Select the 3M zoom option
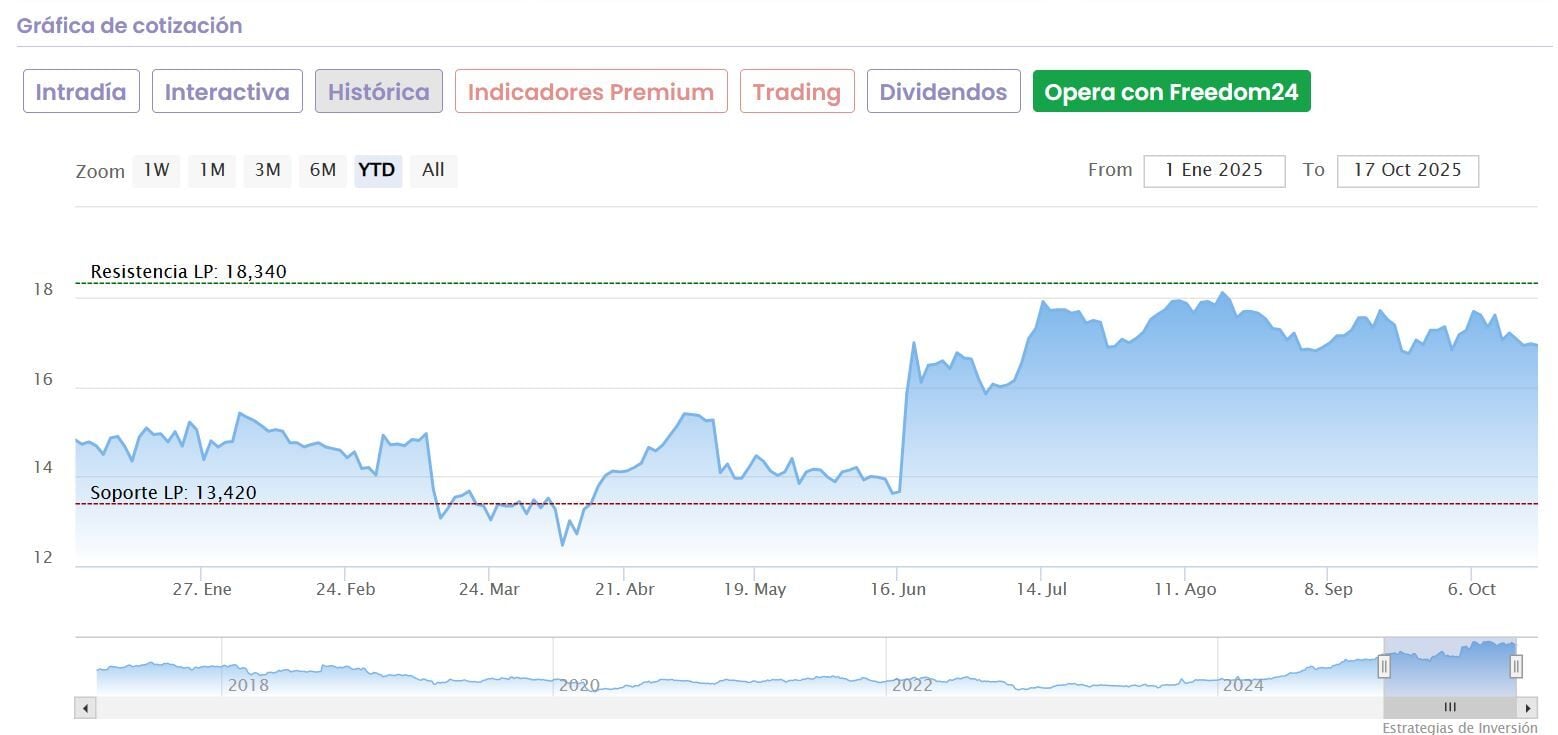 (267, 170)
